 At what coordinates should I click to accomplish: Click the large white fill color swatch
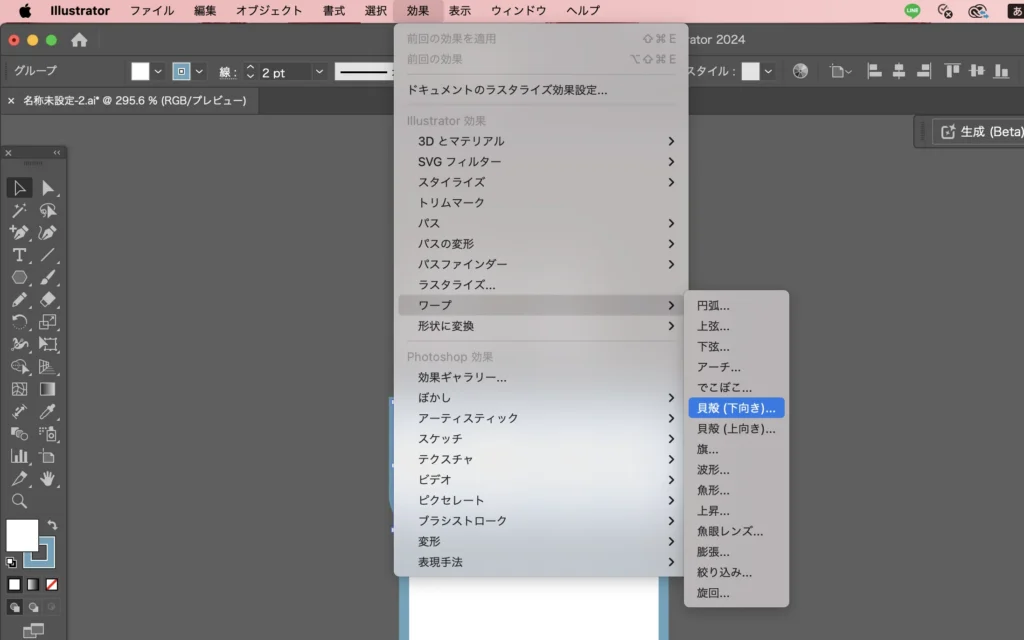click(x=21, y=535)
